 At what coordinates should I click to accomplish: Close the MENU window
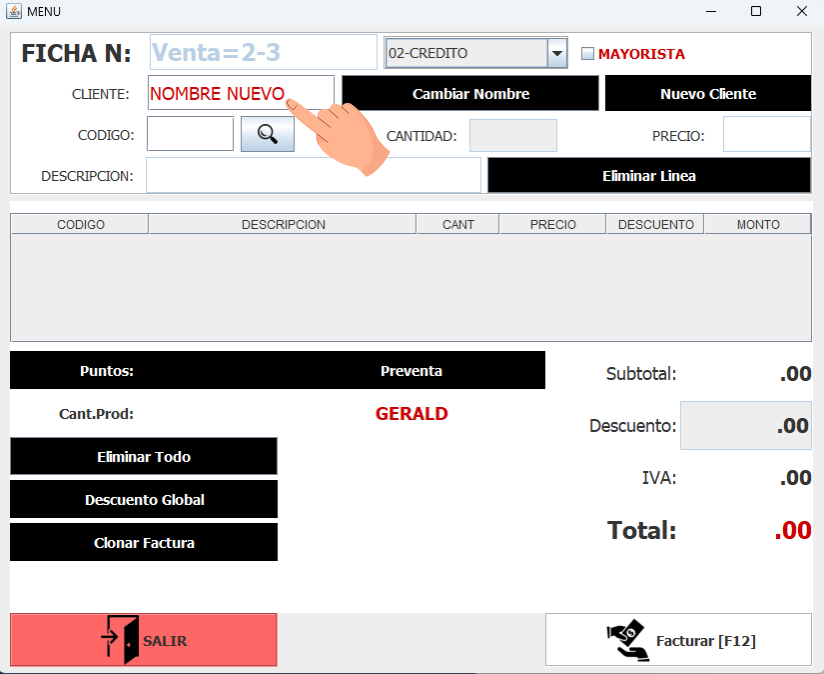point(801,11)
